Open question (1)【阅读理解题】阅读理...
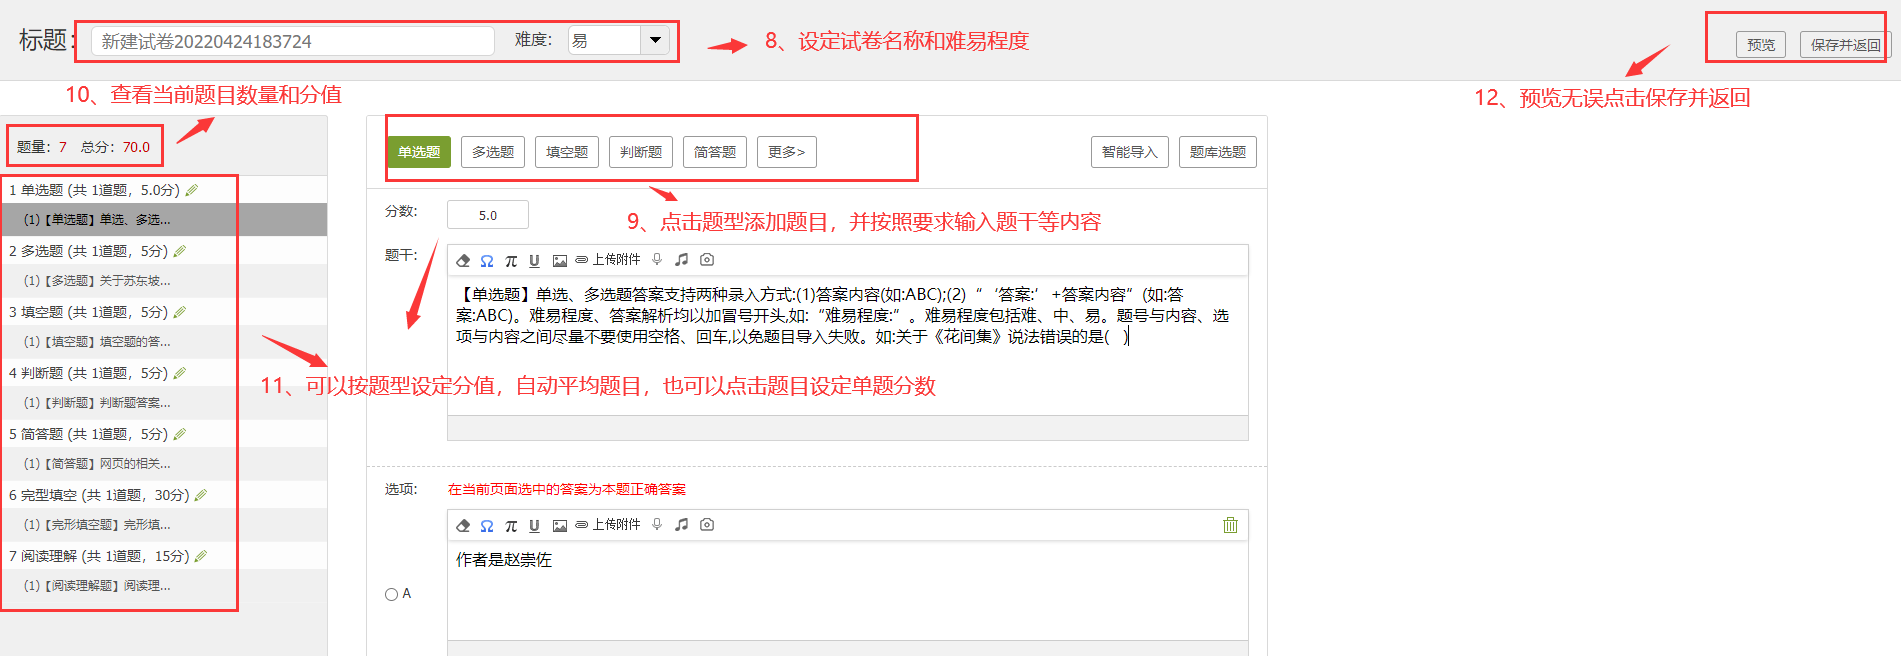Viewport: 1901px width, 656px height. (x=164, y=586)
